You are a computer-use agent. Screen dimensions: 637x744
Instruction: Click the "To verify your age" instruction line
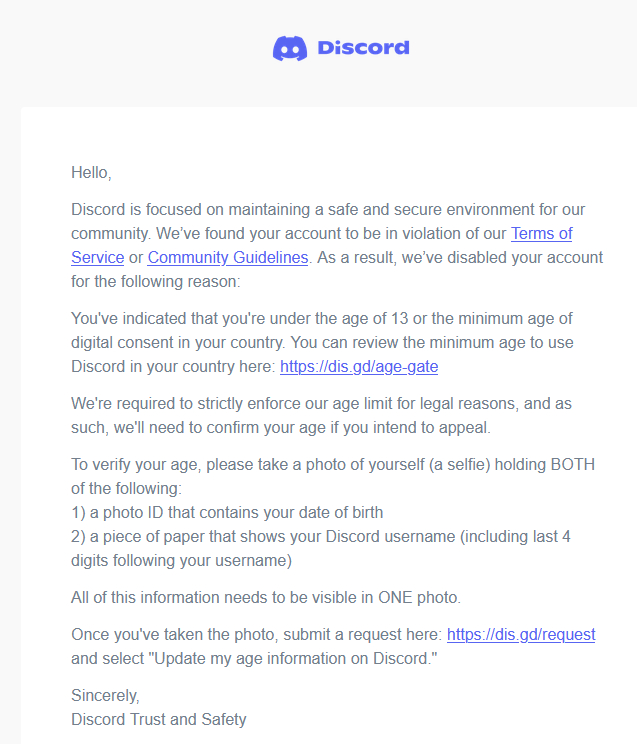pos(320,464)
